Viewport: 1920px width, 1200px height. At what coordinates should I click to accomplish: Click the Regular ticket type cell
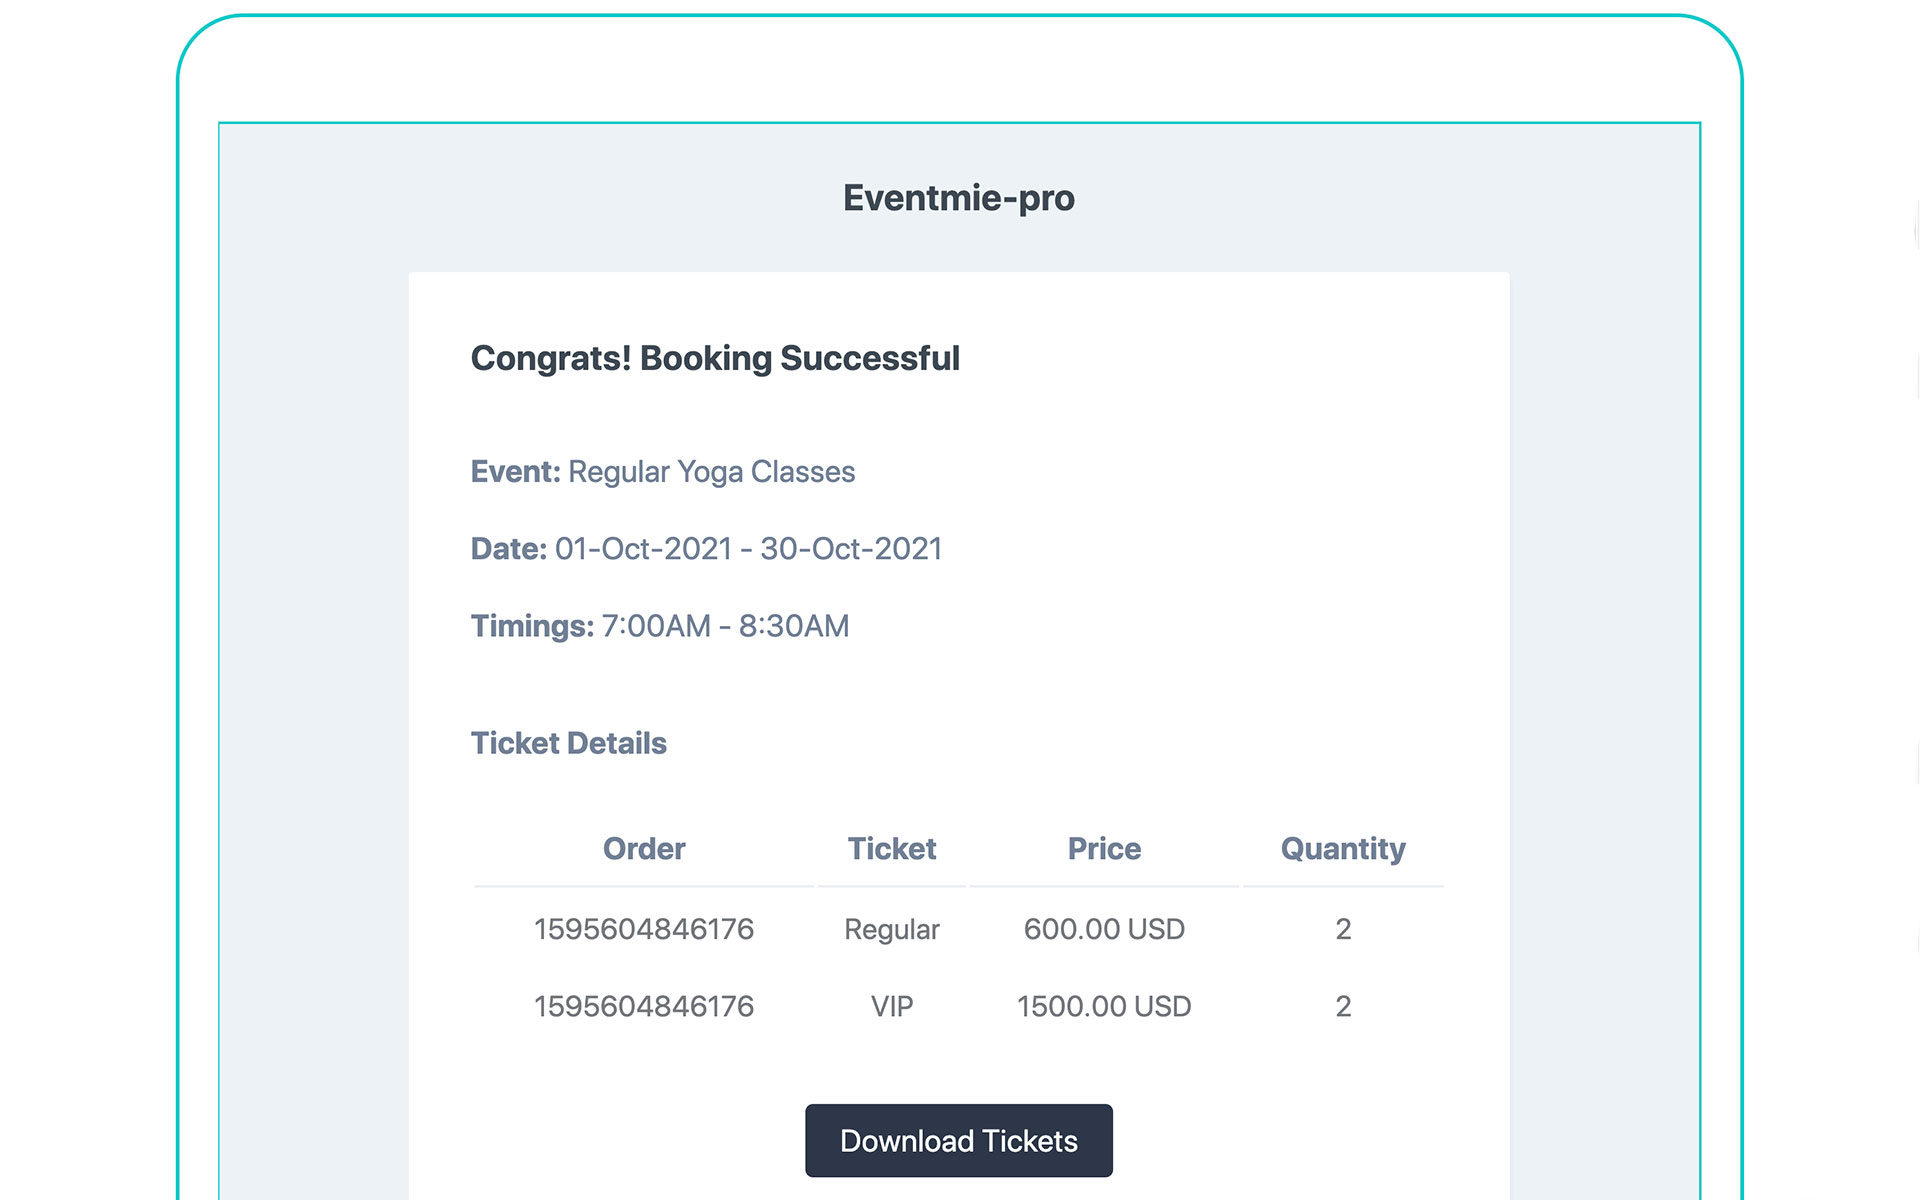892,929
